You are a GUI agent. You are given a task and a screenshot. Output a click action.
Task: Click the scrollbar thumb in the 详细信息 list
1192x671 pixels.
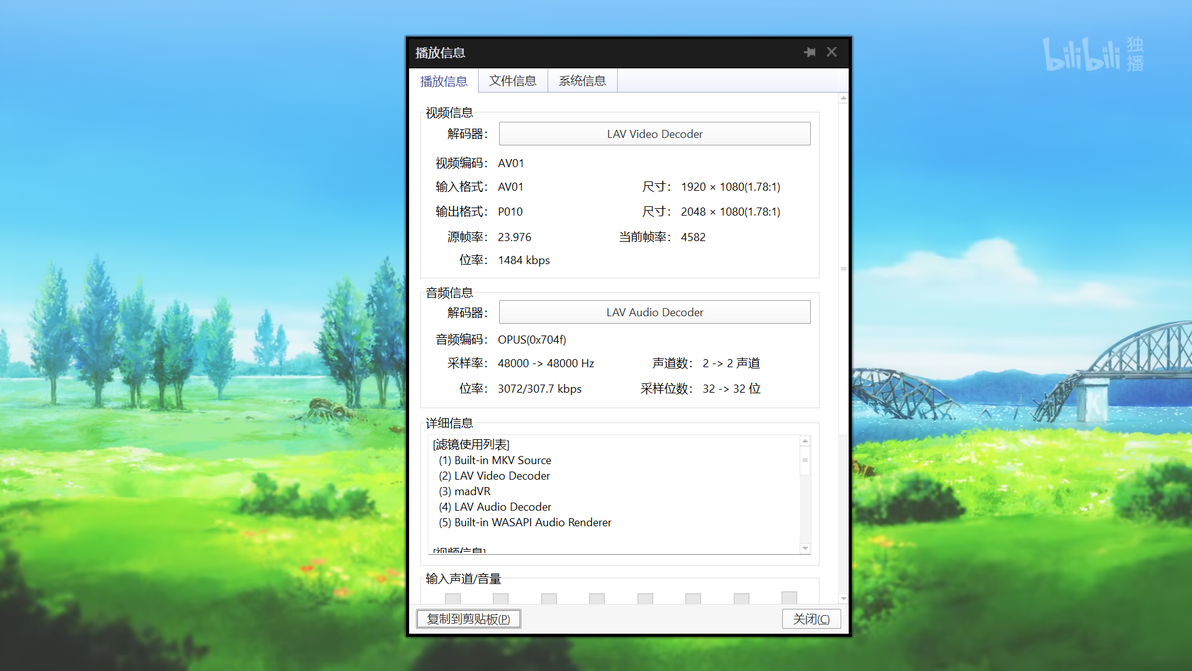click(805, 461)
